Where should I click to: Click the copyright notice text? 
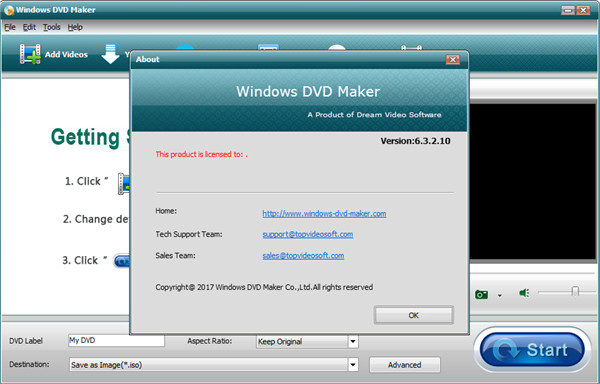[264, 287]
